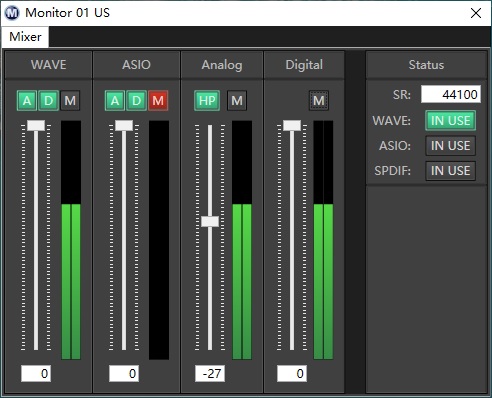
Task: Close the Monitor 01 US window
Action: tap(476, 13)
